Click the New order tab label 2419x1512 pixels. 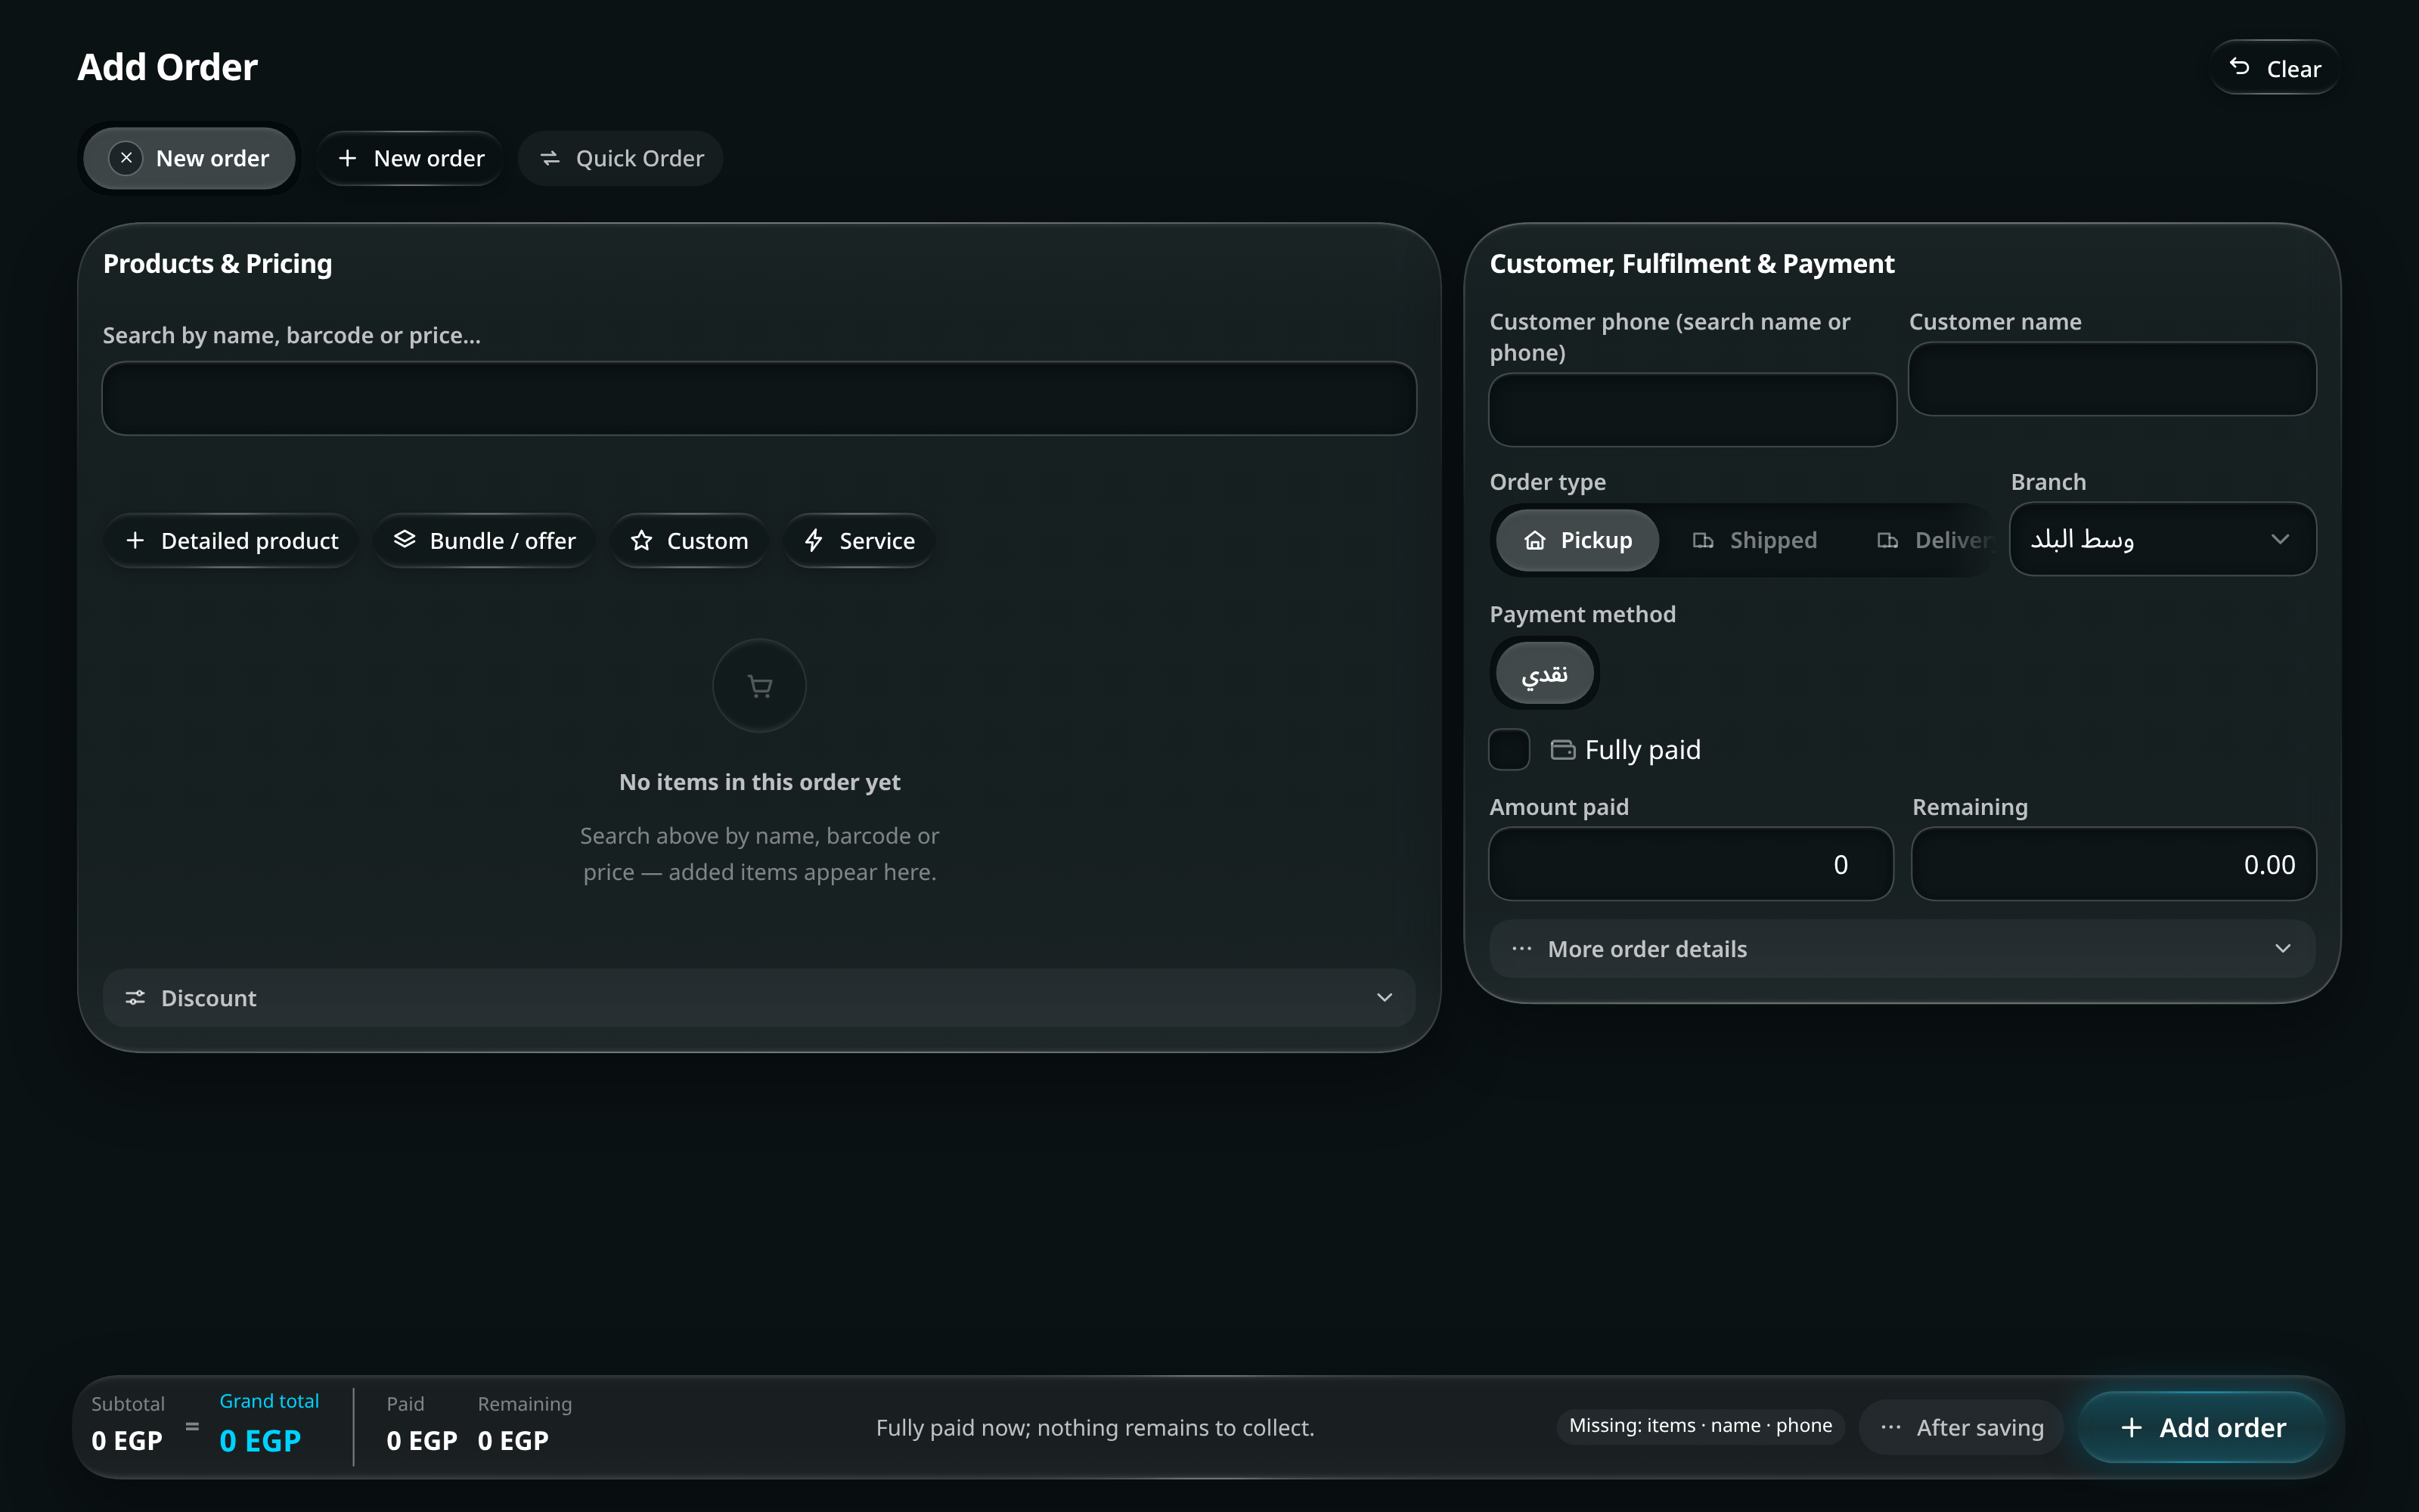coord(212,158)
